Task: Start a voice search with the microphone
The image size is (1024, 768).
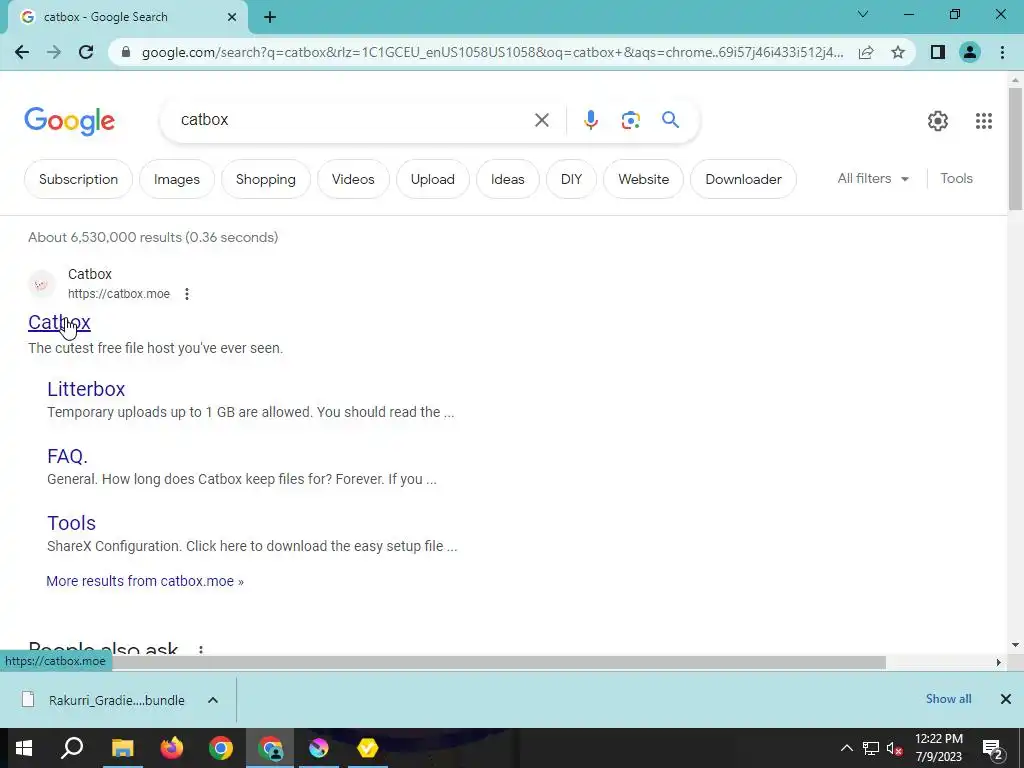Action: coord(590,120)
